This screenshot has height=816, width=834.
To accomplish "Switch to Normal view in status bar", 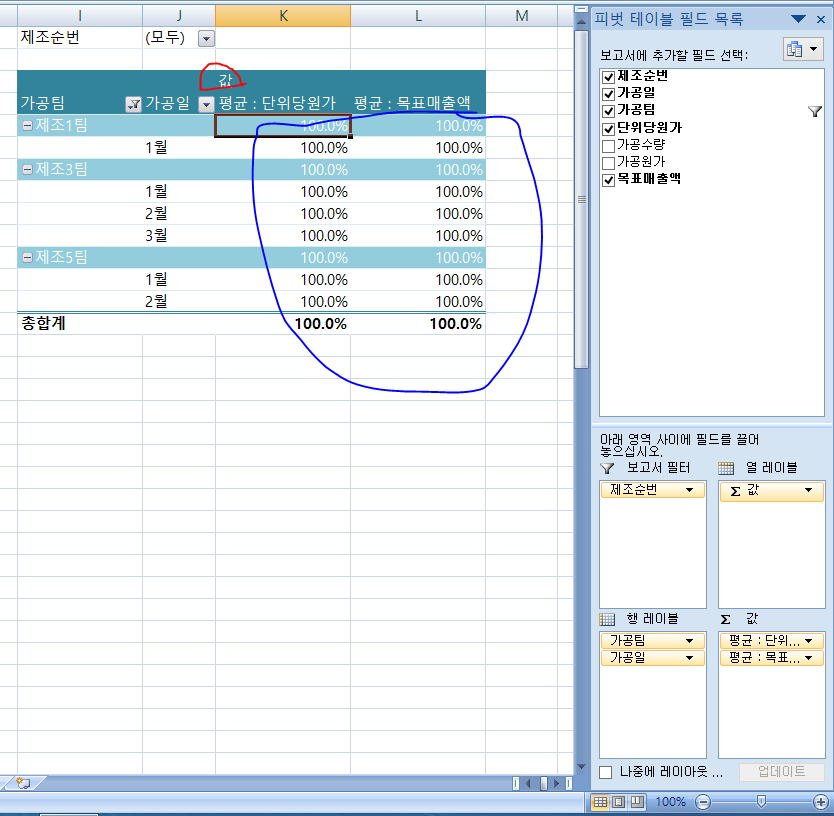I will [x=600, y=802].
